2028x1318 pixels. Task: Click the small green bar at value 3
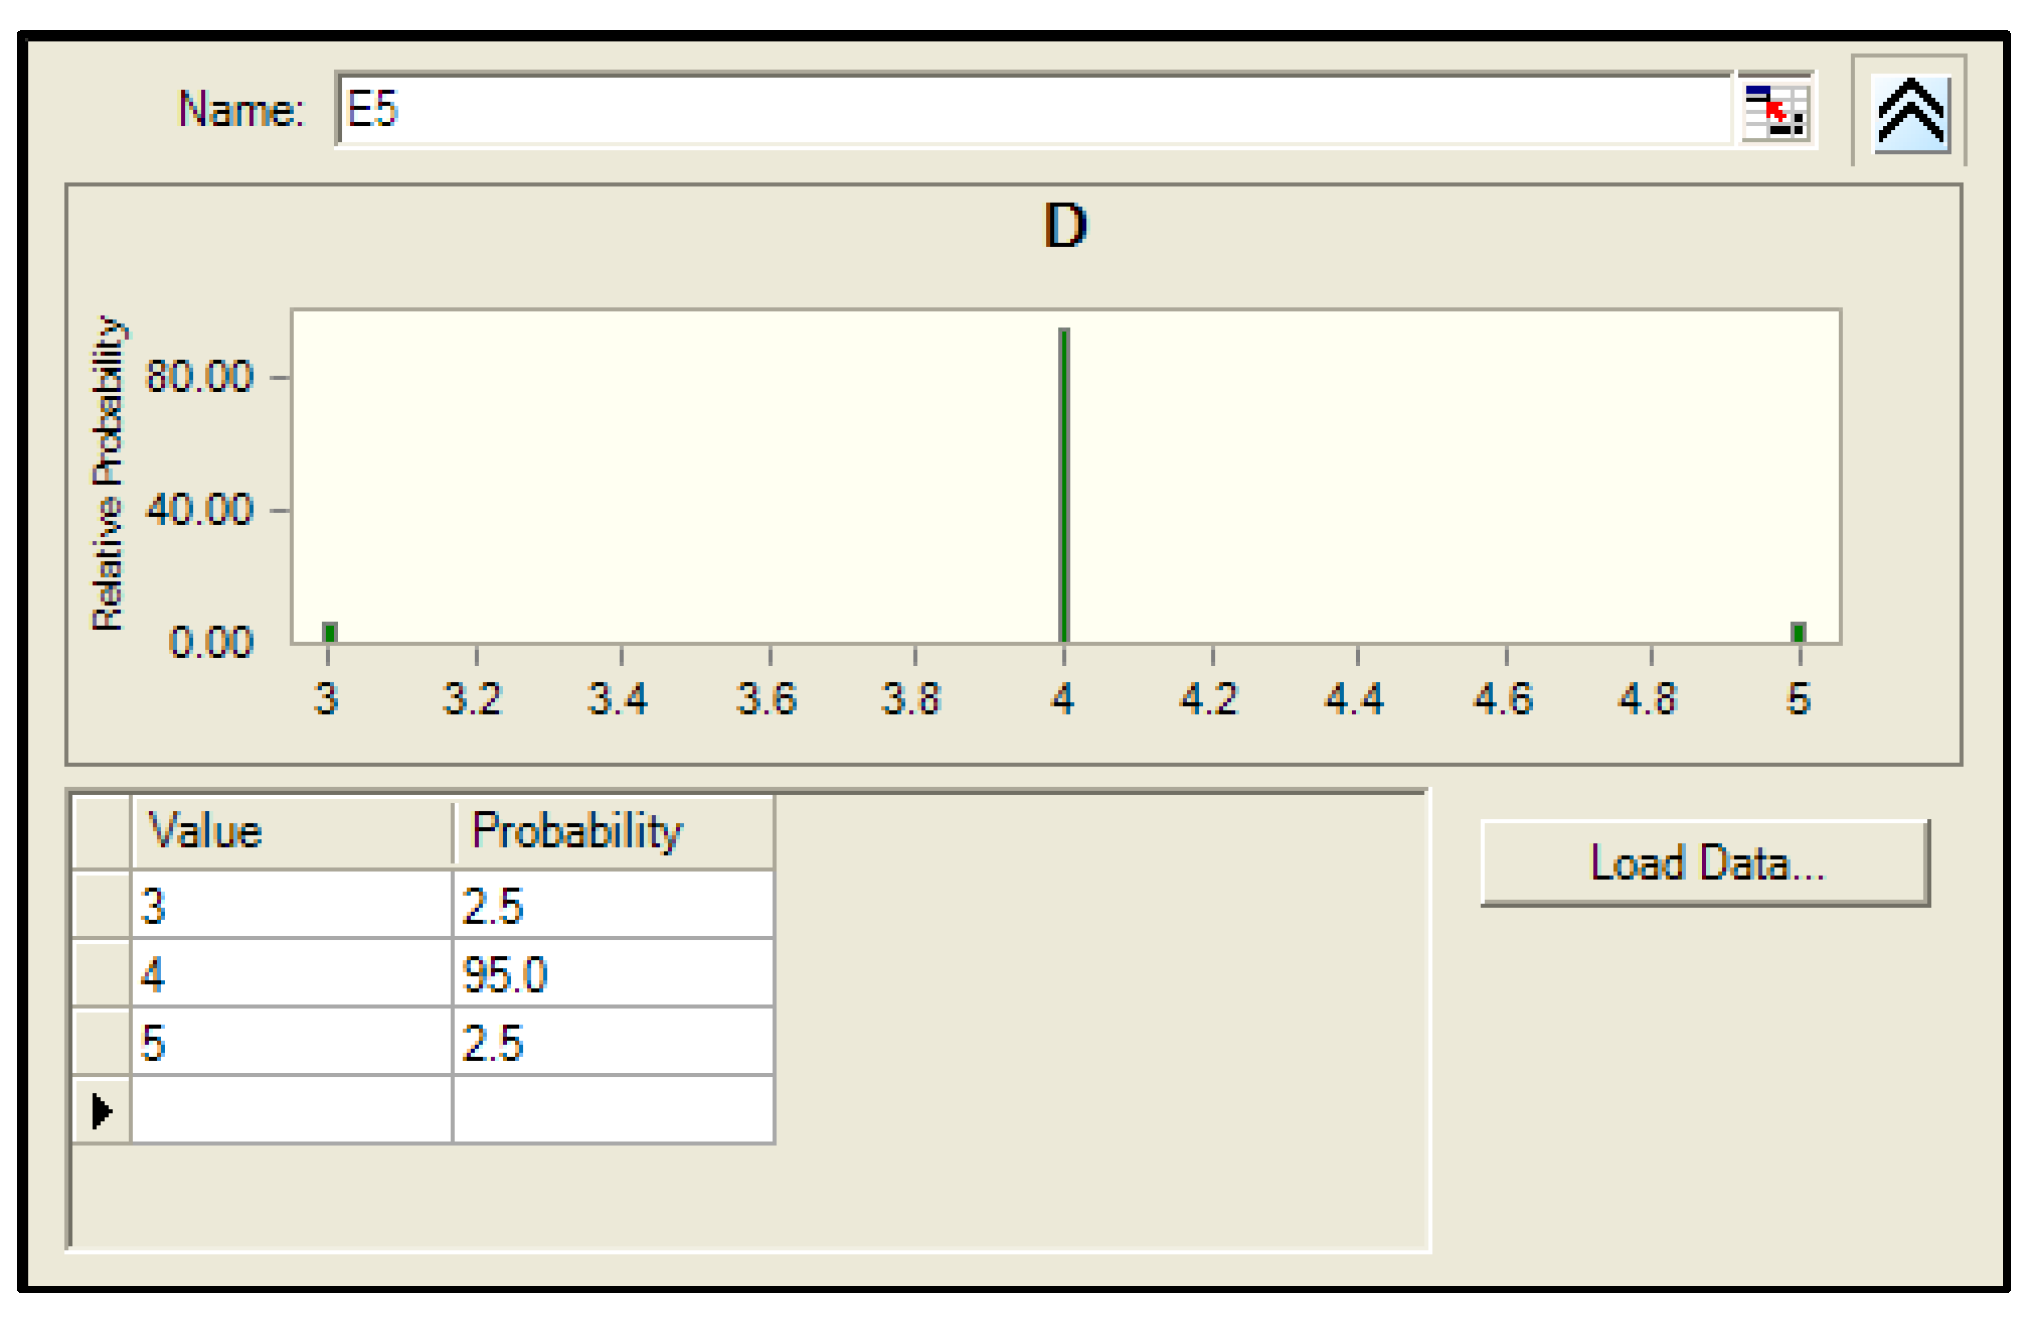[x=329, y=632]
